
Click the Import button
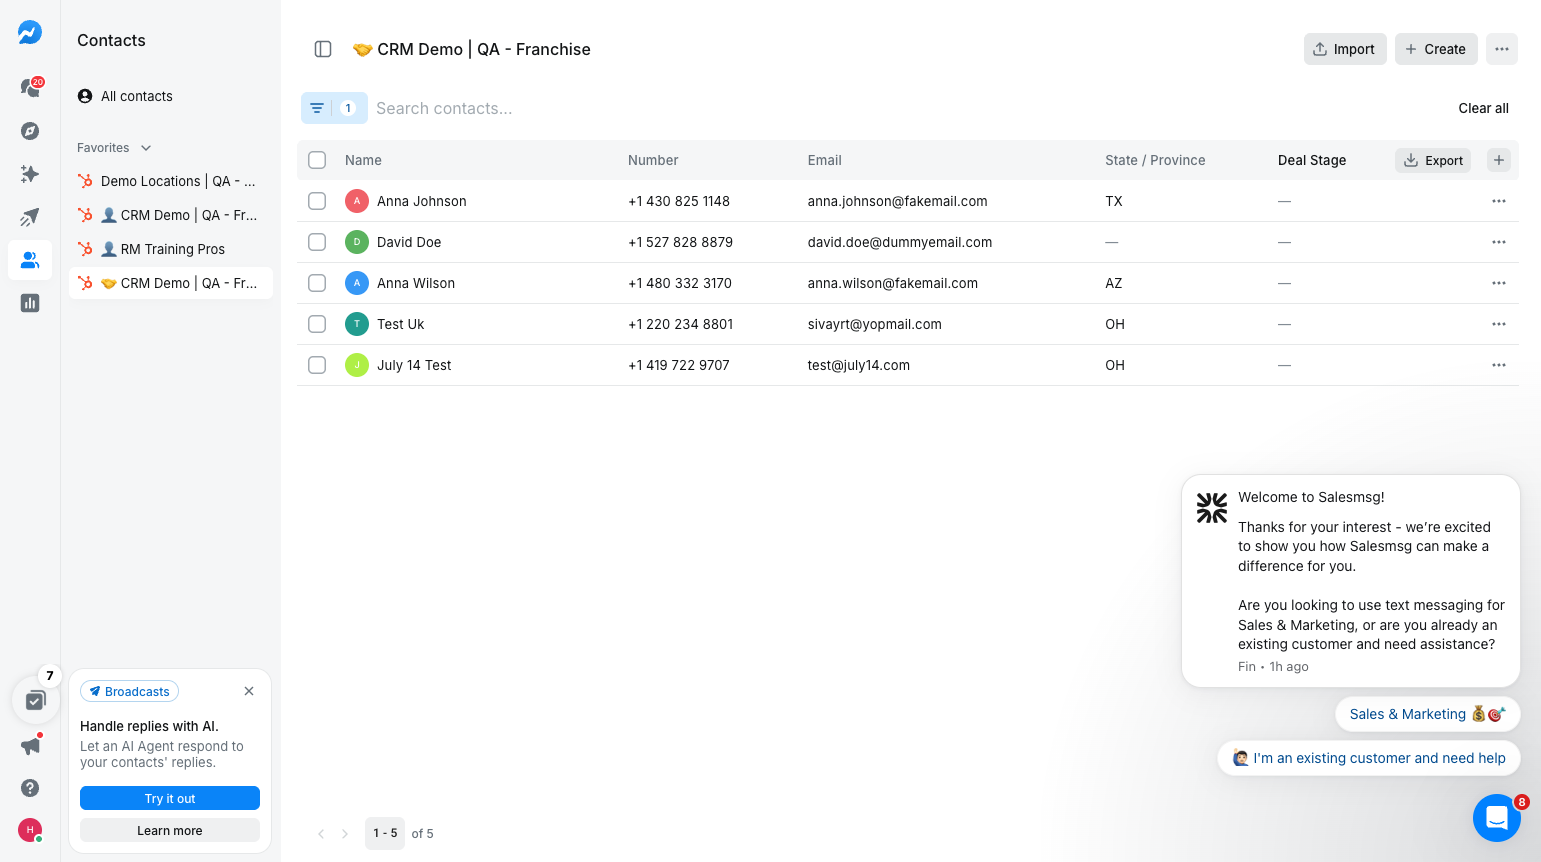point(1345,49)
